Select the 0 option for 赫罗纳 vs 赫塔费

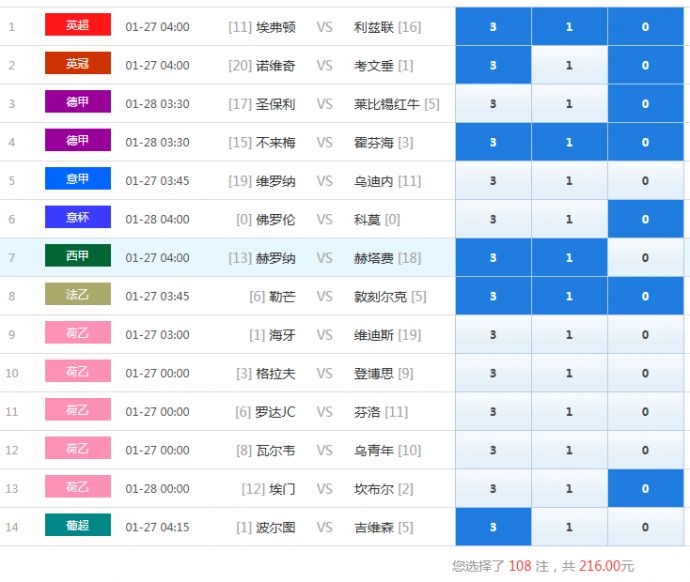point(645,258)
